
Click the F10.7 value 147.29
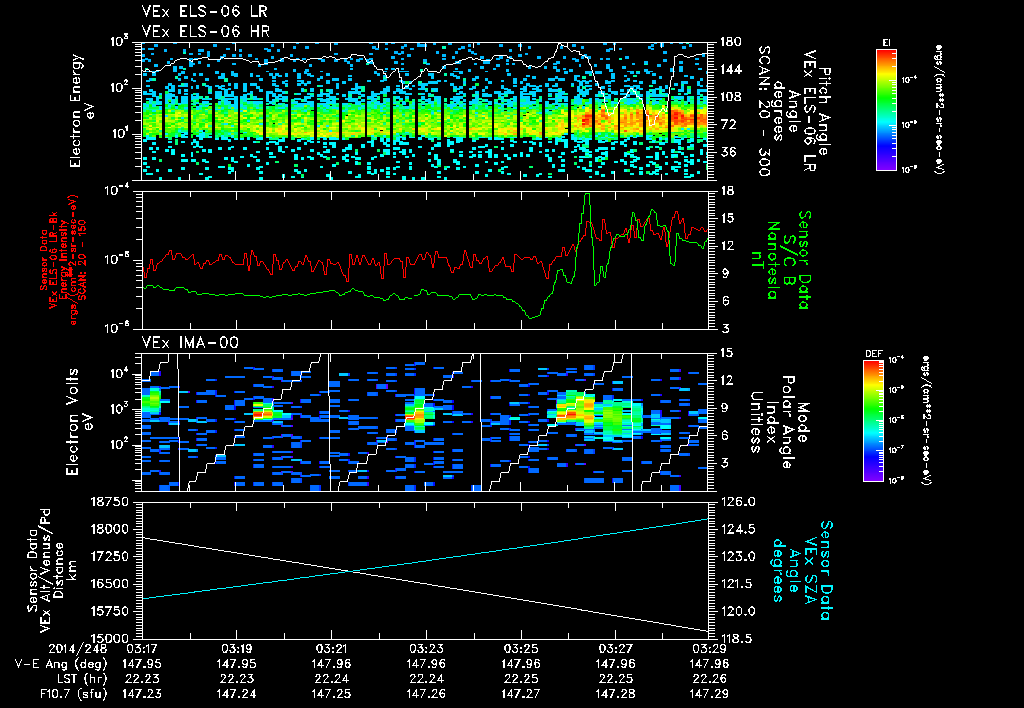pos(709,694)
